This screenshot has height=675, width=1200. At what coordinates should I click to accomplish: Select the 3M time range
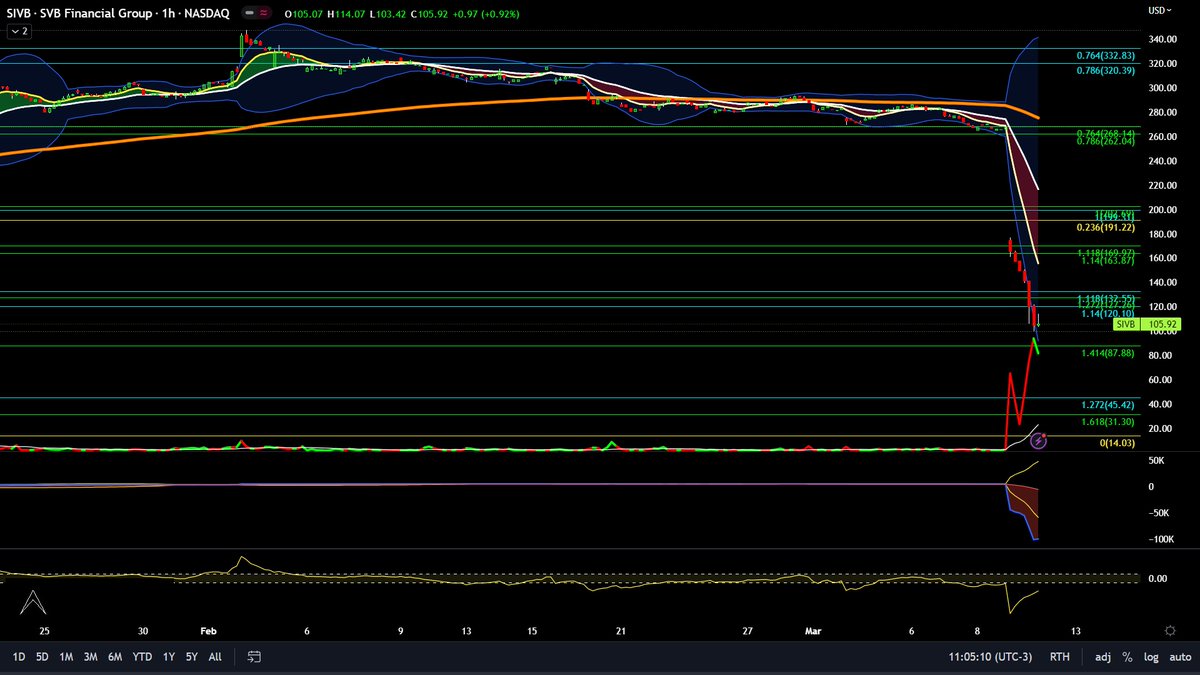(x=90, y=657)
